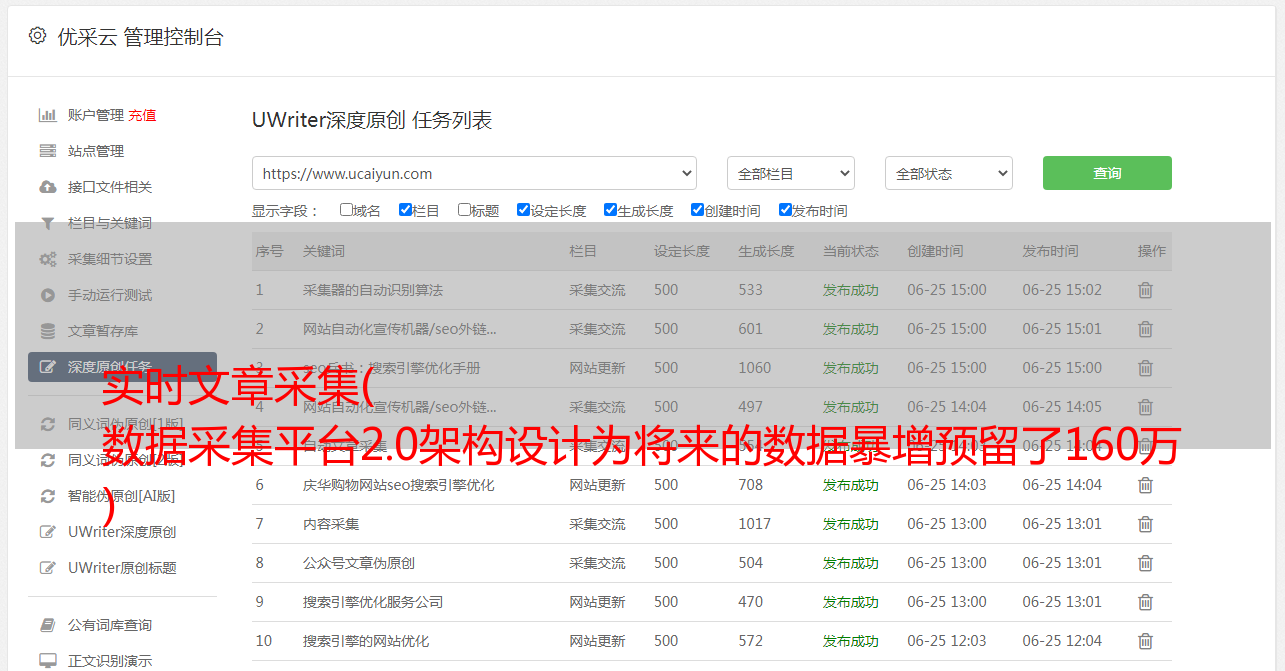Click trash icon for 搜索引擎的网站优化 row

click(1145, 641)
